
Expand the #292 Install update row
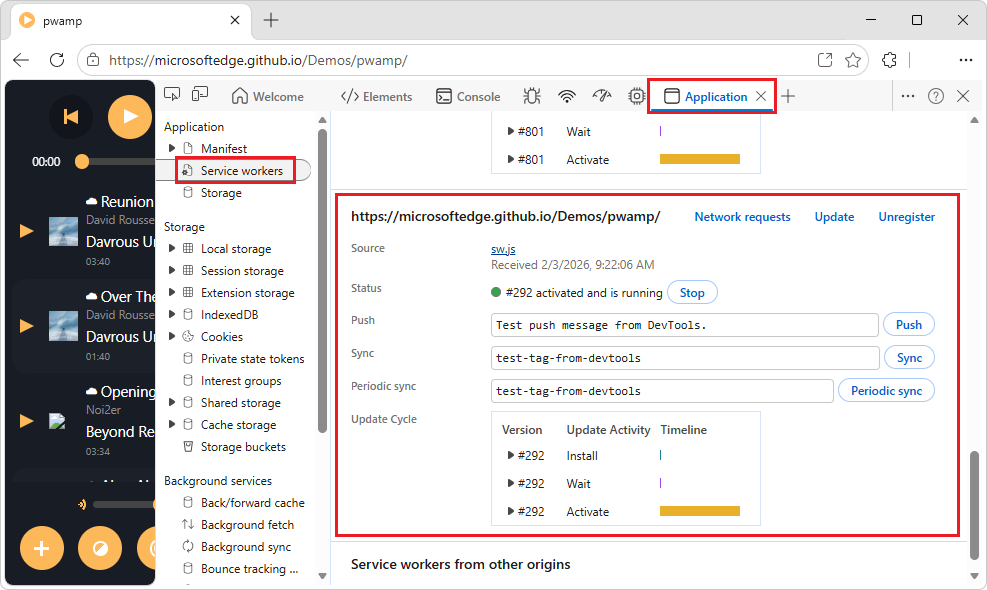pyautogui.click(x=510, y=455)
